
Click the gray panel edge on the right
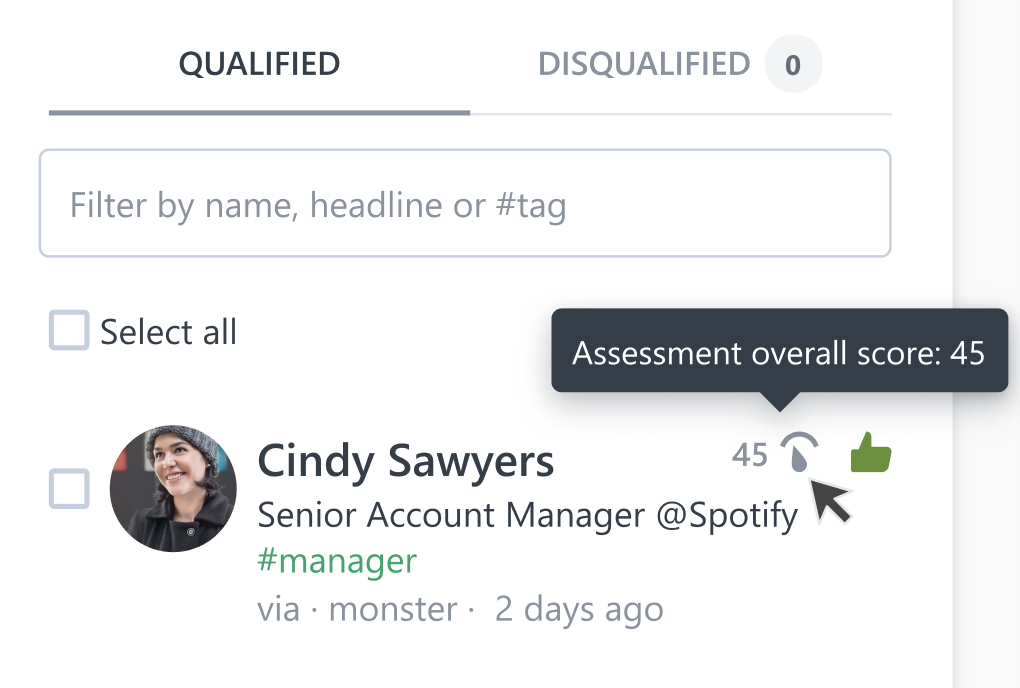[986, 344]
